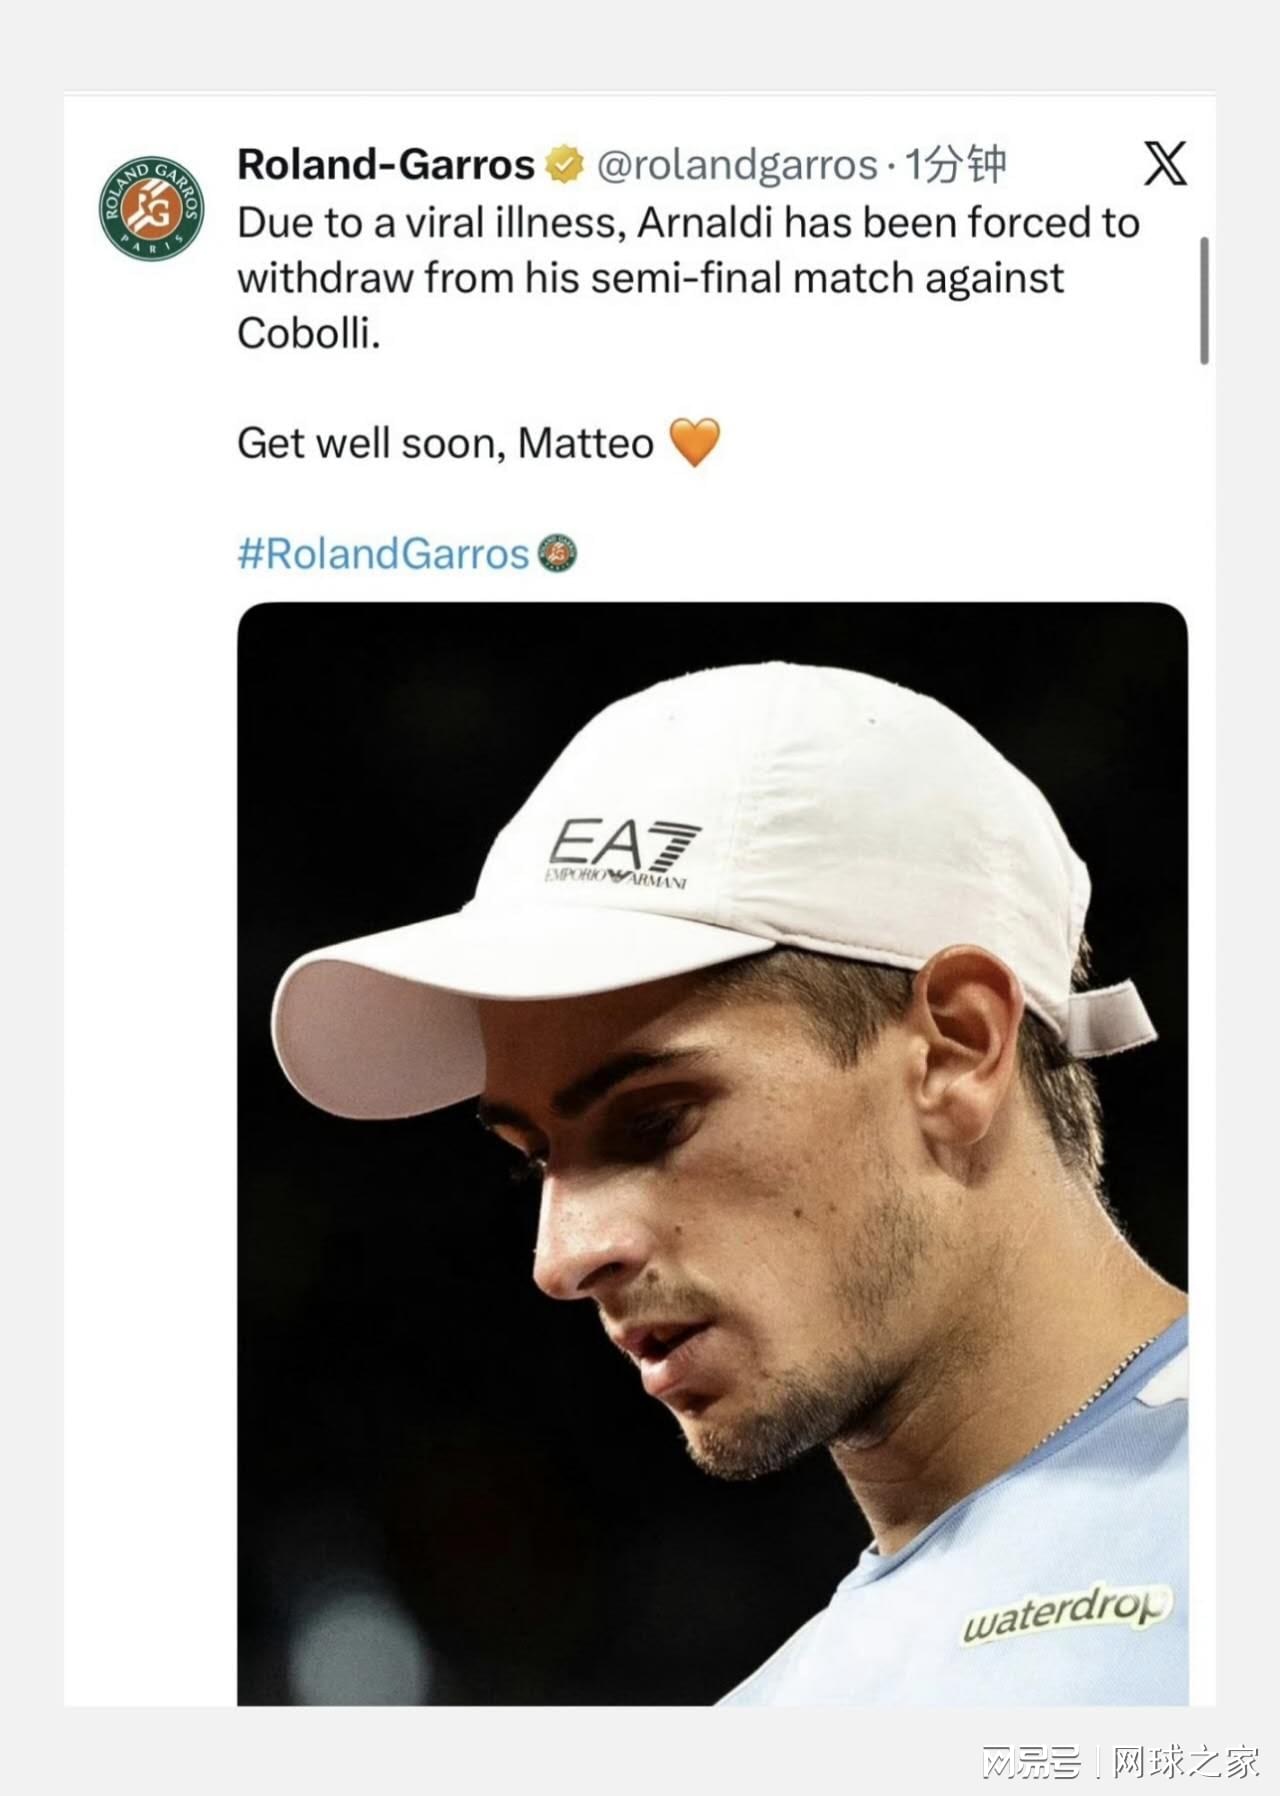Click the waterdrop logo on the shirt
1280x1796 pixels.
point(1065,1611)
